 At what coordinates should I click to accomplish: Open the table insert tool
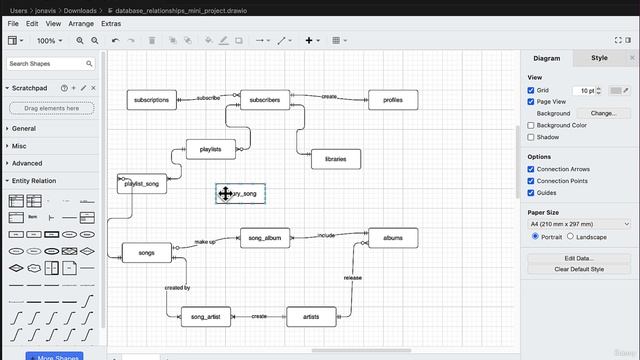pyautogui.click(x=339, y=40)
